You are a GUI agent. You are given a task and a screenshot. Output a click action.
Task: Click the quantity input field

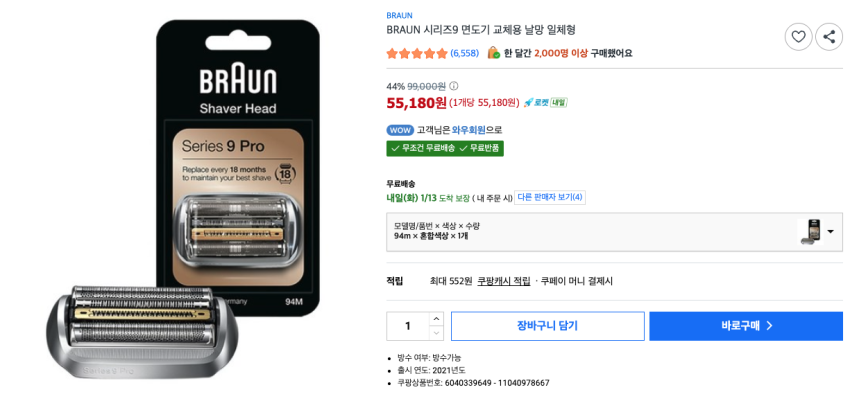(408, 326)
